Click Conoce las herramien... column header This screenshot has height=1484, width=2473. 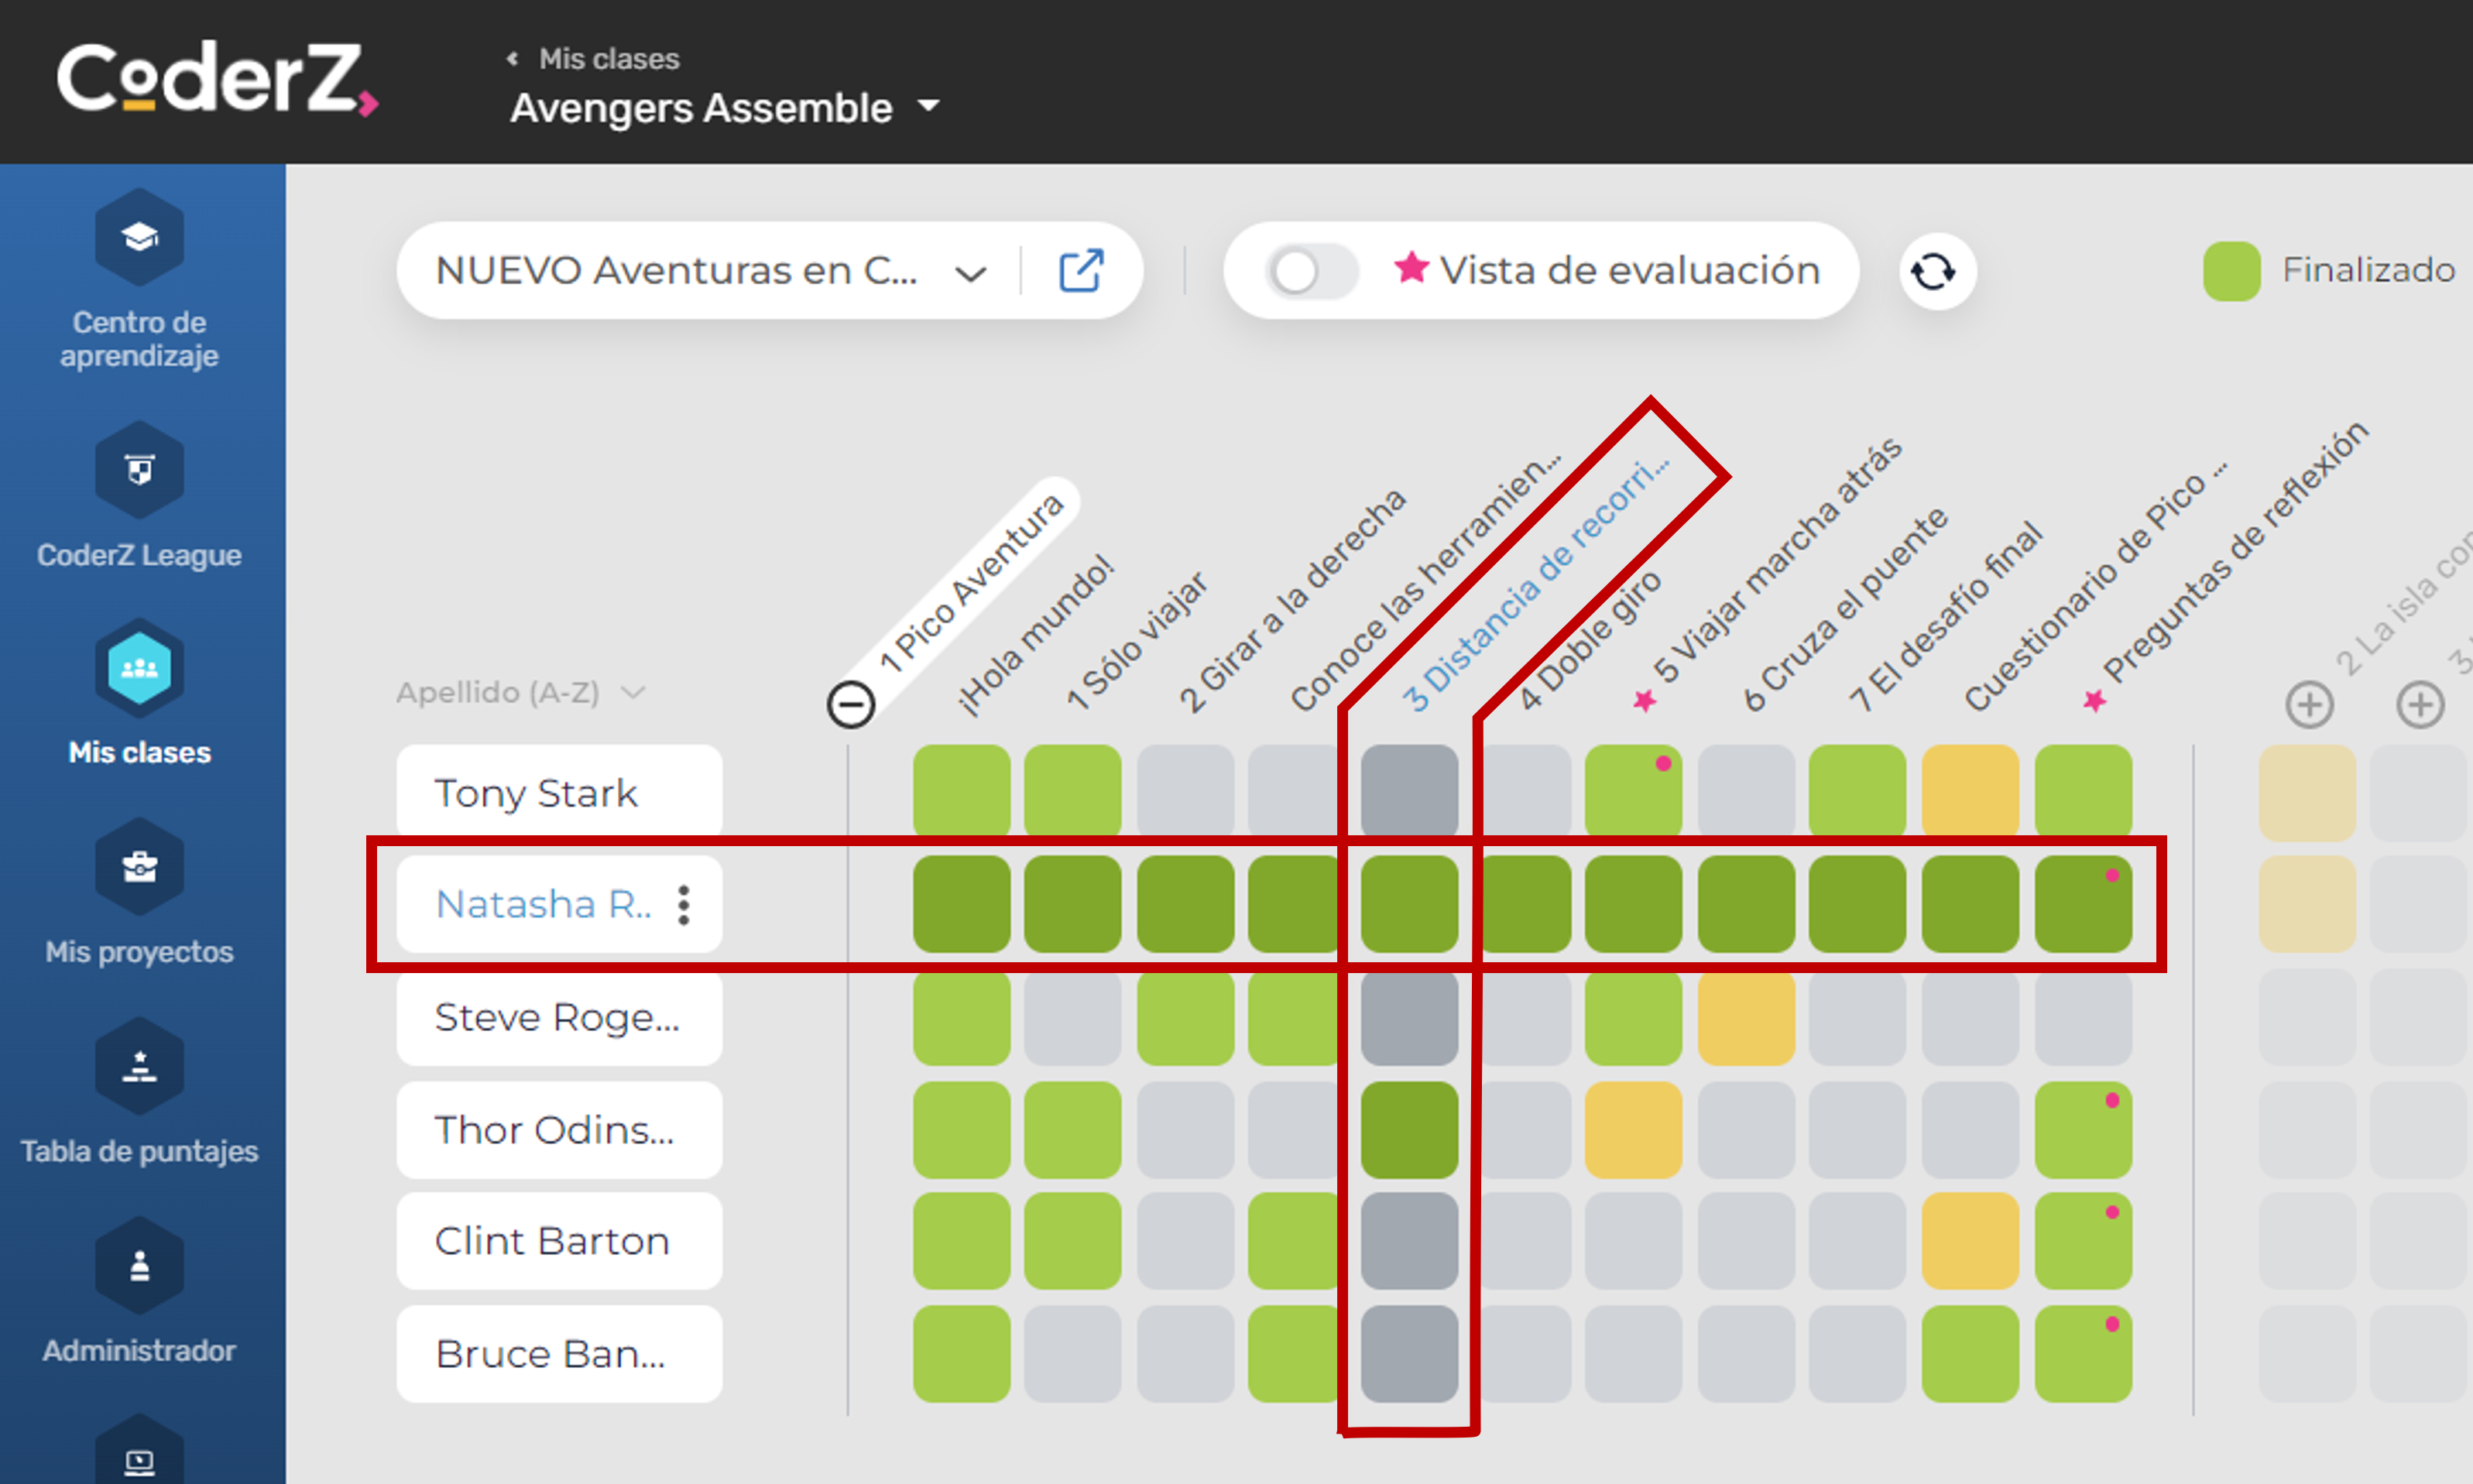coord(1426,580)
